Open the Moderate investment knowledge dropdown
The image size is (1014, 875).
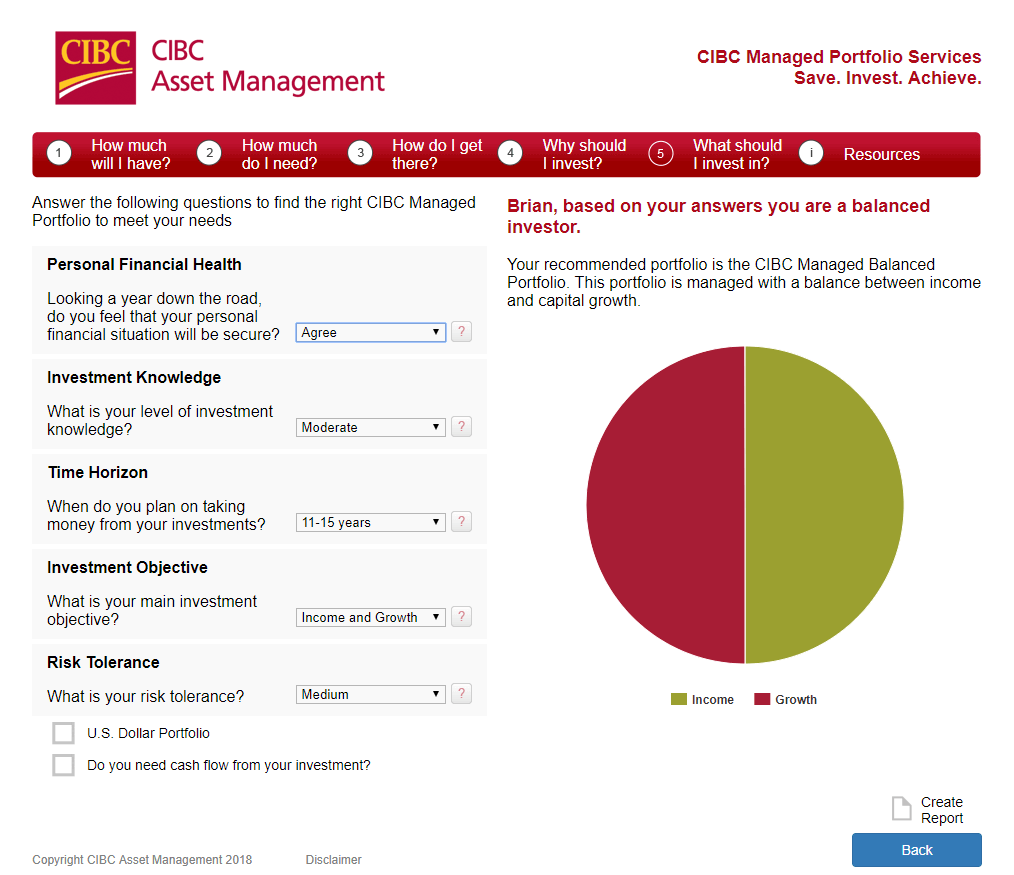tap(371, 427)
